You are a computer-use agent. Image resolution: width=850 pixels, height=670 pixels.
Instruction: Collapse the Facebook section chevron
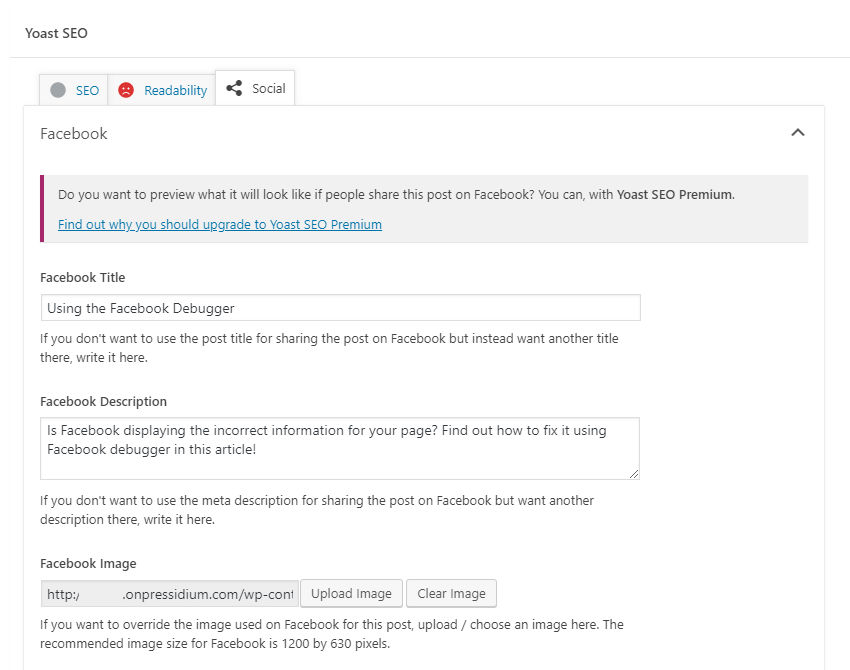tap(797, 133)
